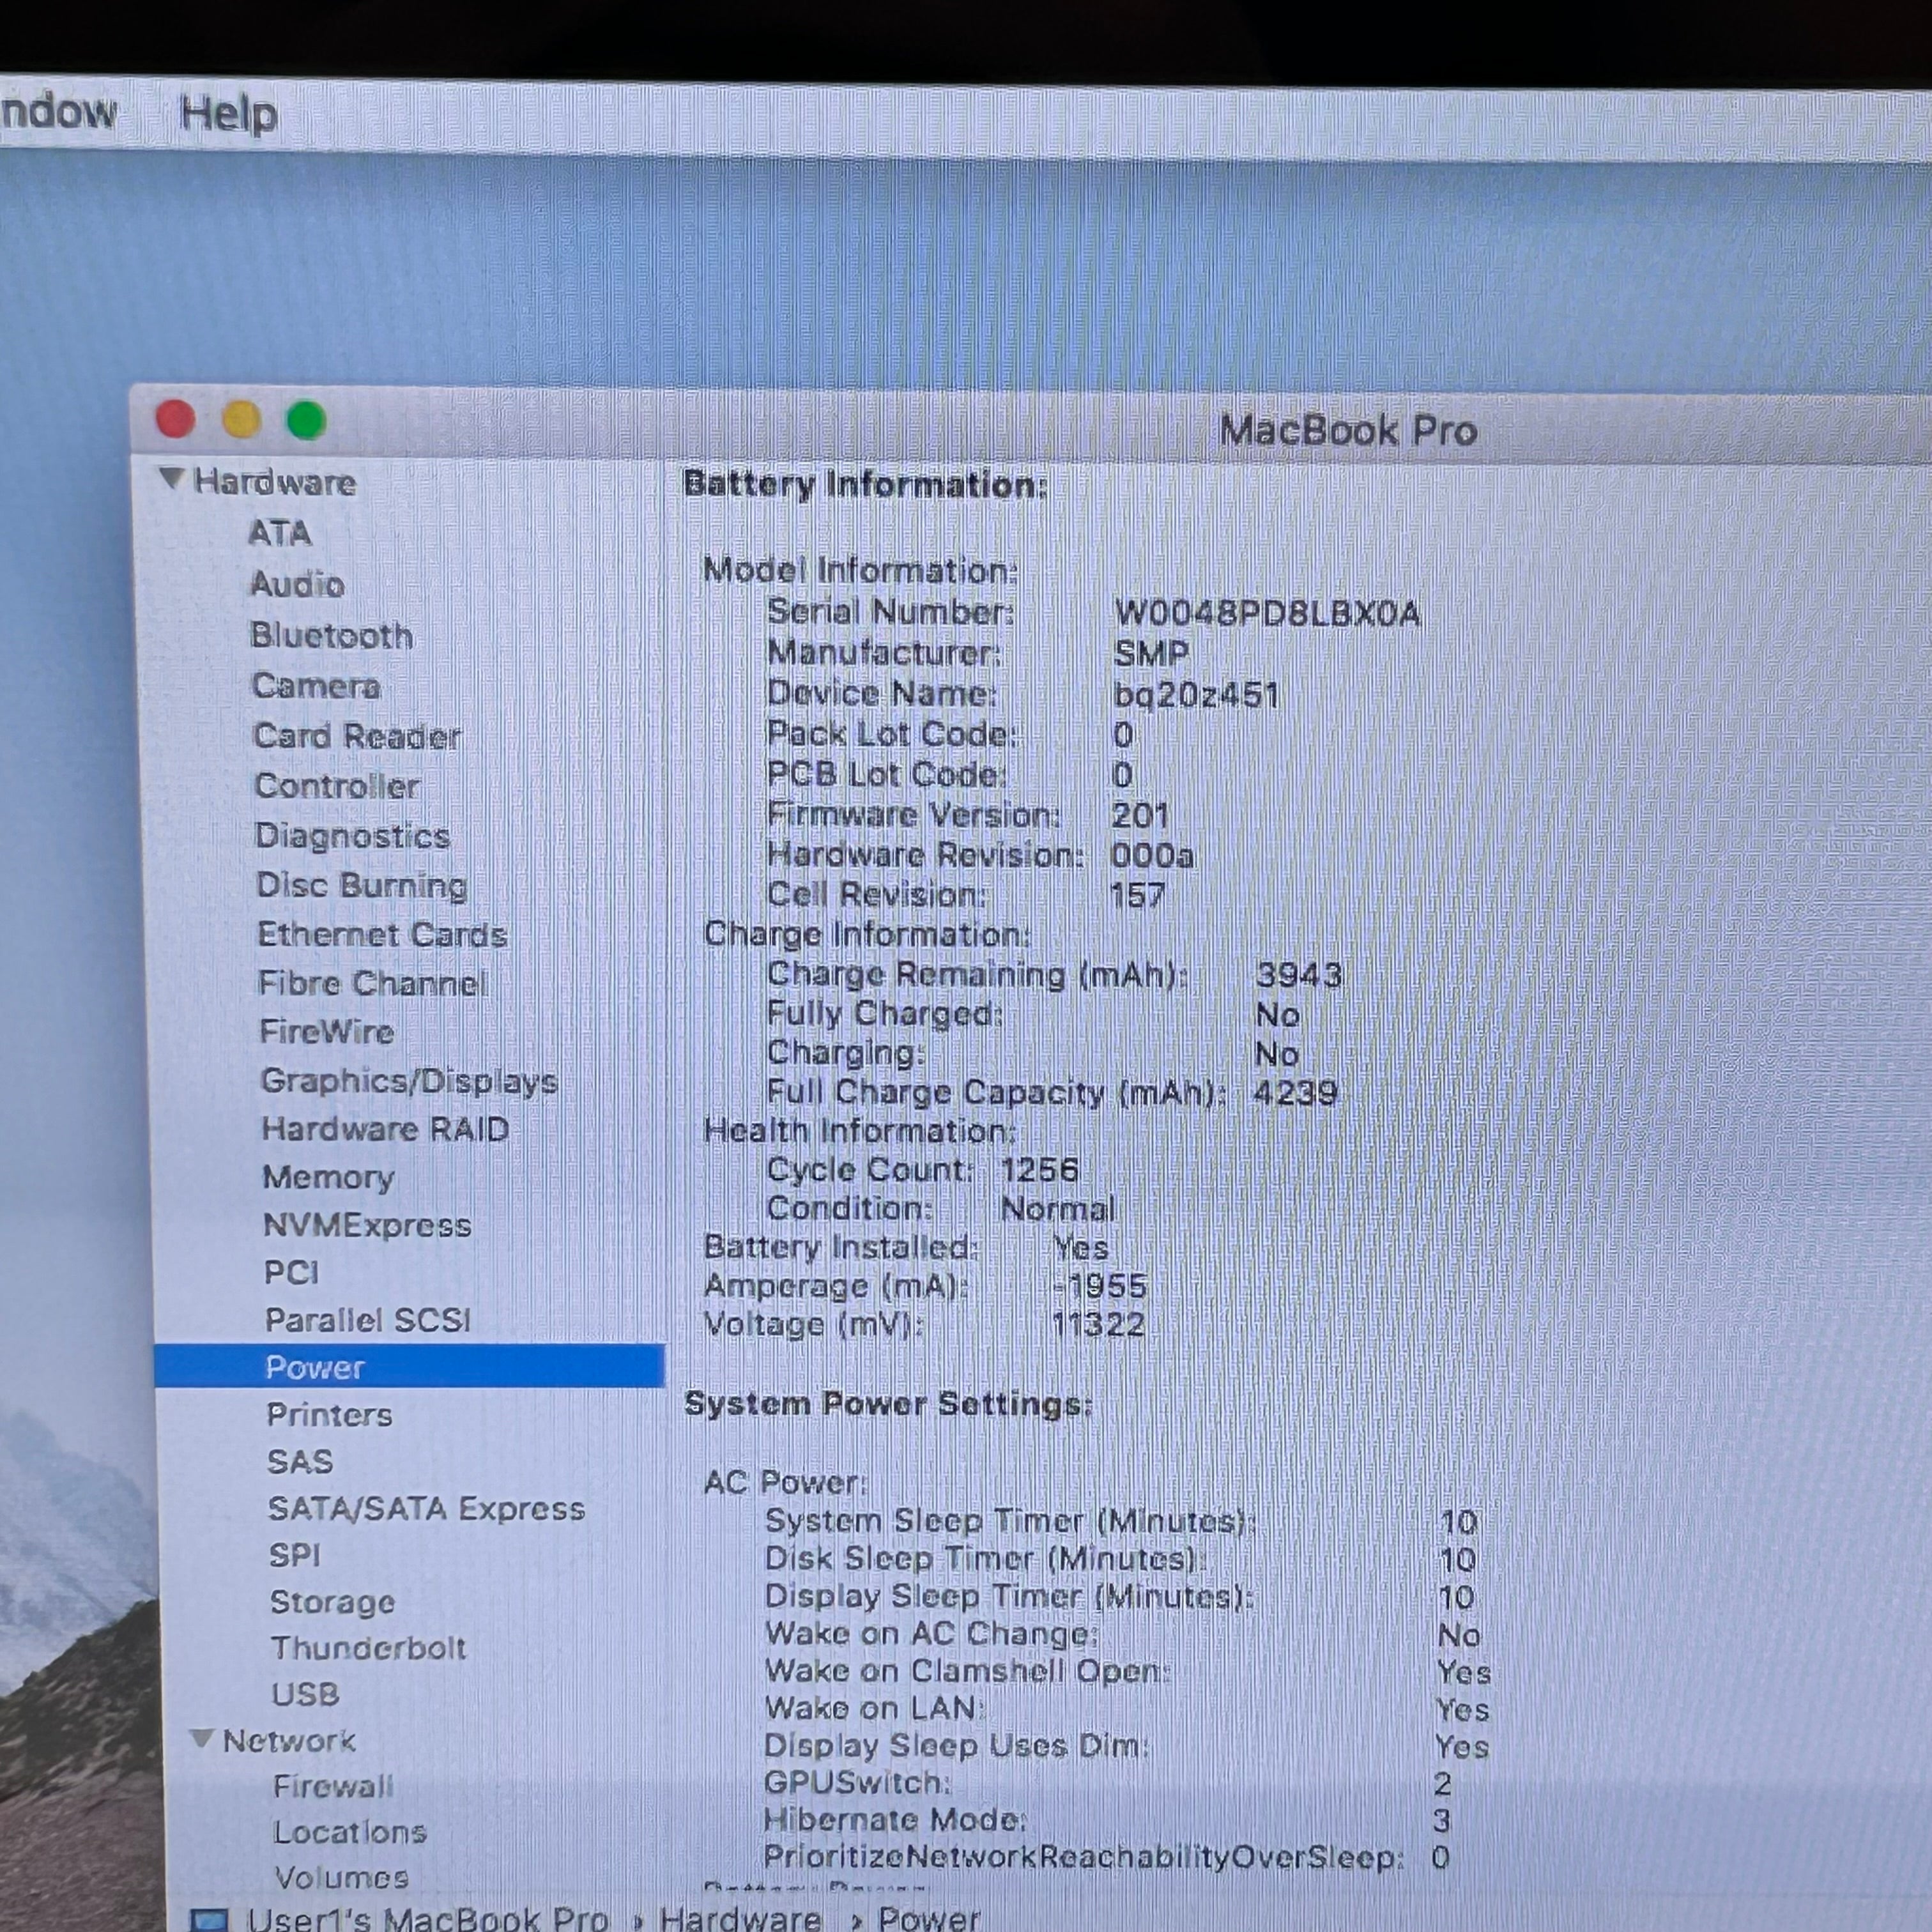
Task: Click the System Power Settings heading
Action: click(888, 1404)
